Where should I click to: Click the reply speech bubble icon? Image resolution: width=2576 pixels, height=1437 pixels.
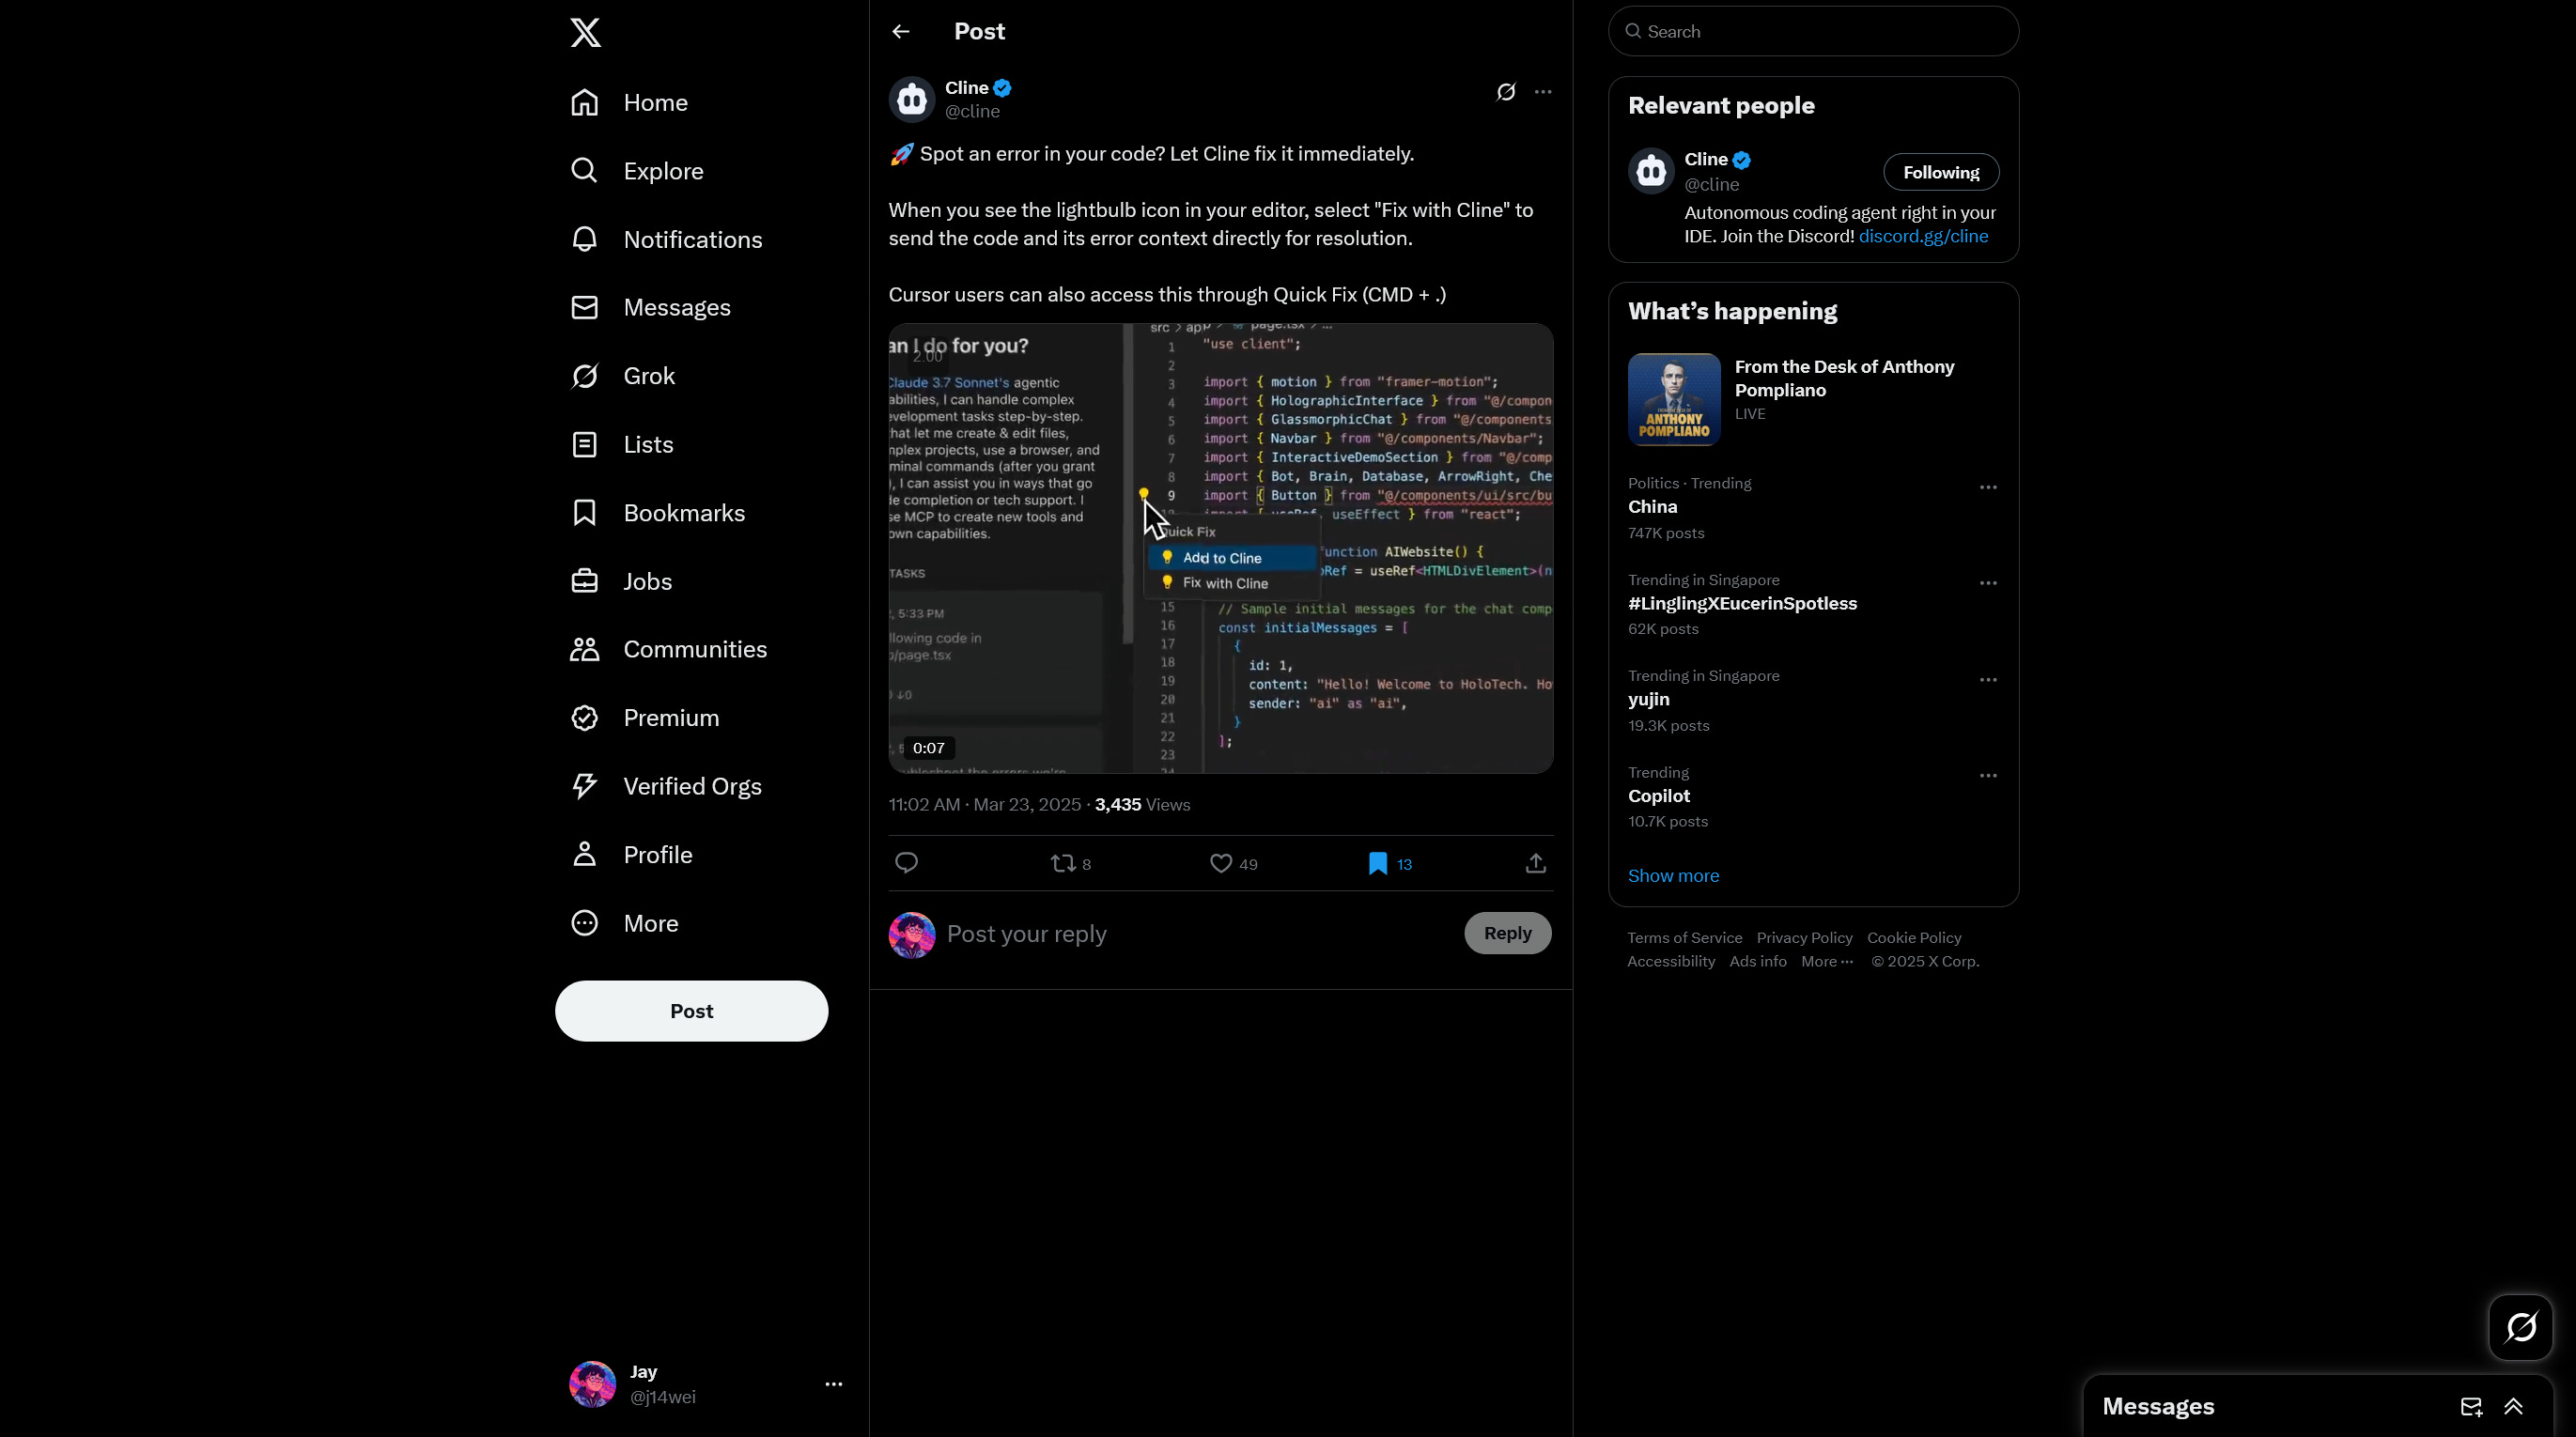point(906,863)
